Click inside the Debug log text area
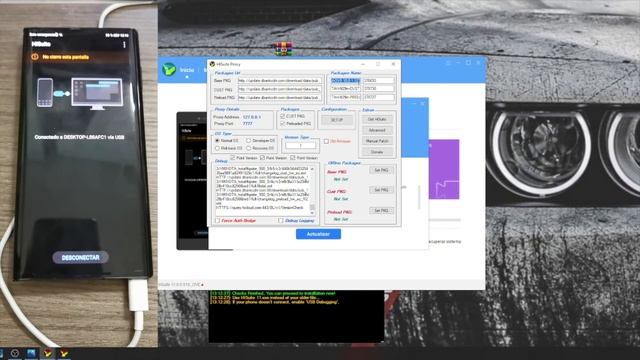 [262, 190]
